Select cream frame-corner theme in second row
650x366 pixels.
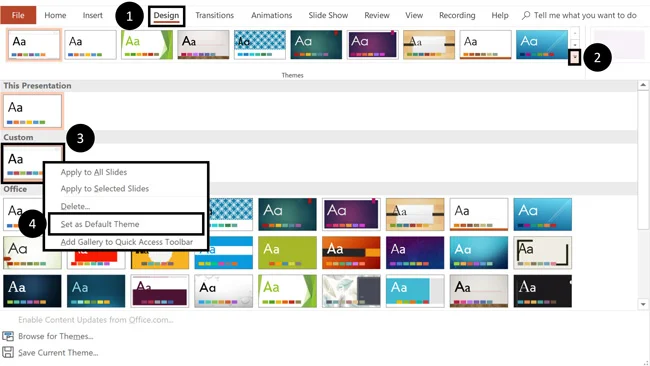tap(543, 253)
